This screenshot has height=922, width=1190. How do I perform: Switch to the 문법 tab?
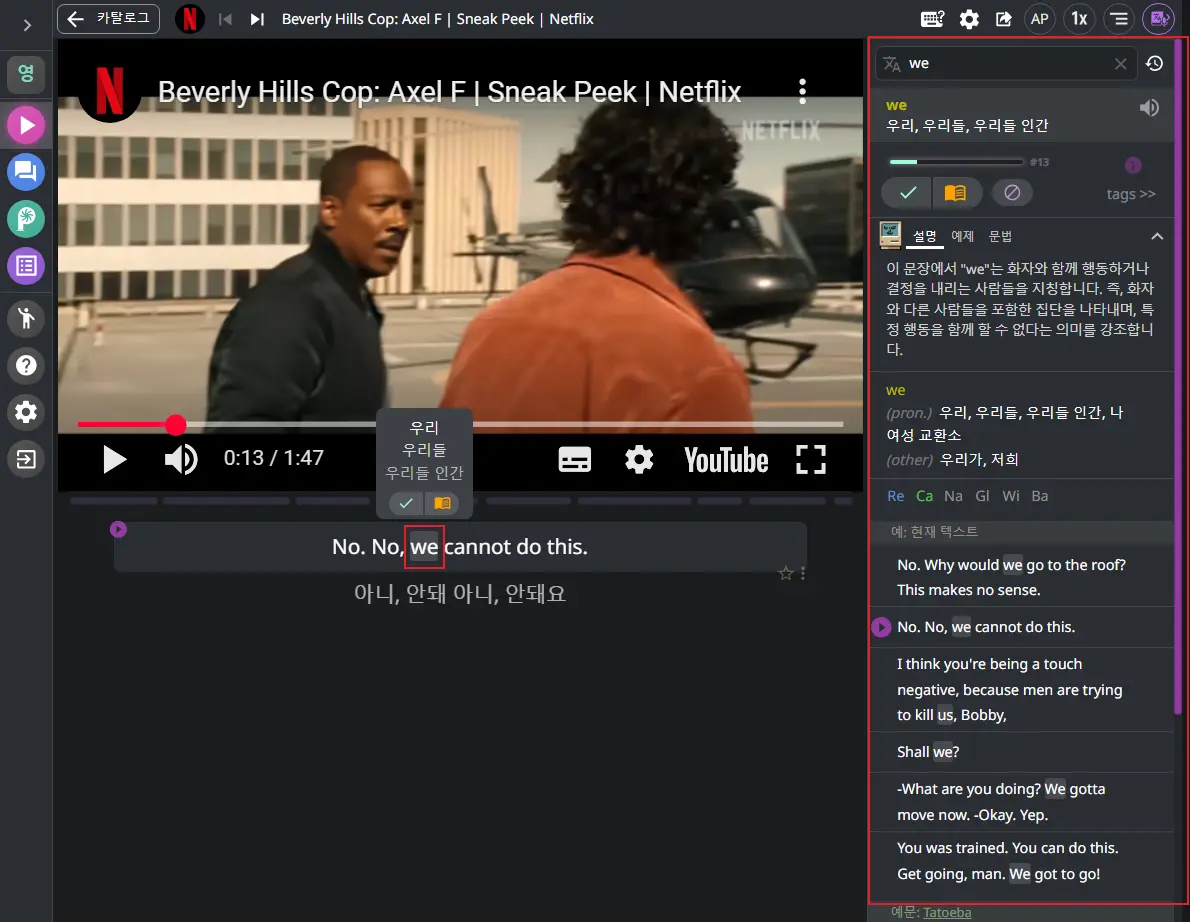click(1000, 236)
